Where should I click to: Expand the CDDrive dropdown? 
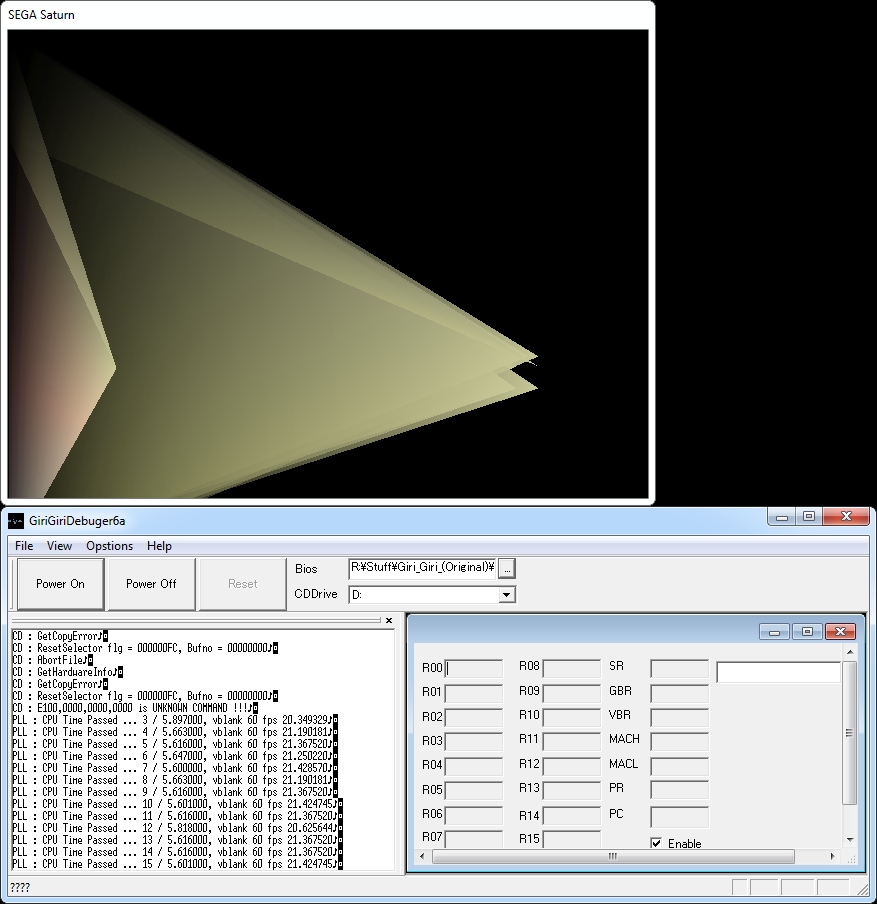point(506,594)
